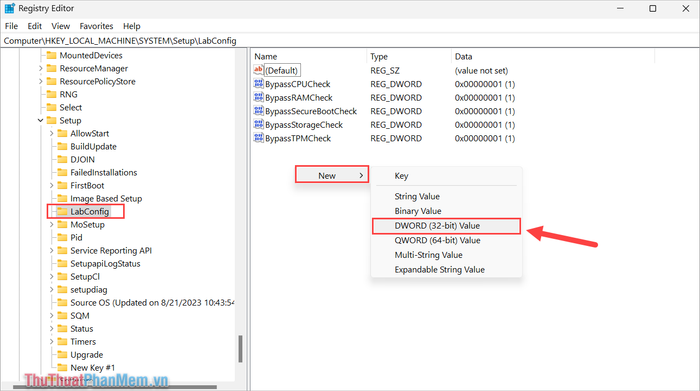Expand the MoSetup tree node

(x=51, y=225)
